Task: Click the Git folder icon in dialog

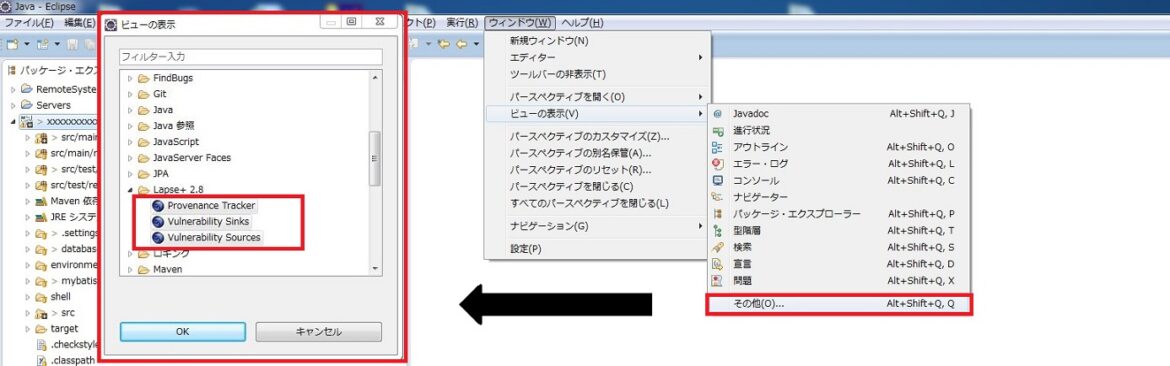Action: (143, 94)
